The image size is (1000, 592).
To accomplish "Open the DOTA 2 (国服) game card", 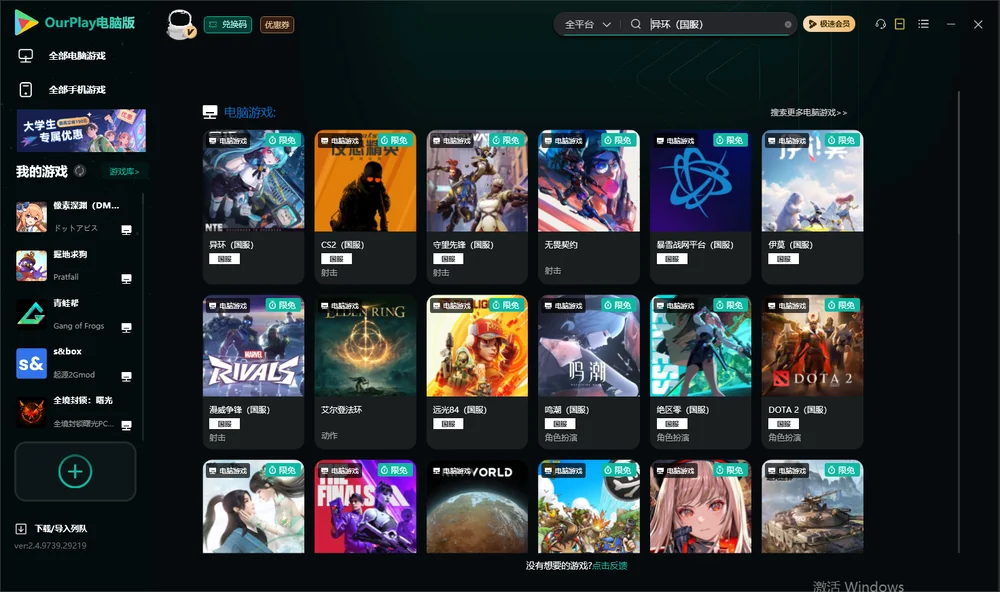I will point(812,372).
